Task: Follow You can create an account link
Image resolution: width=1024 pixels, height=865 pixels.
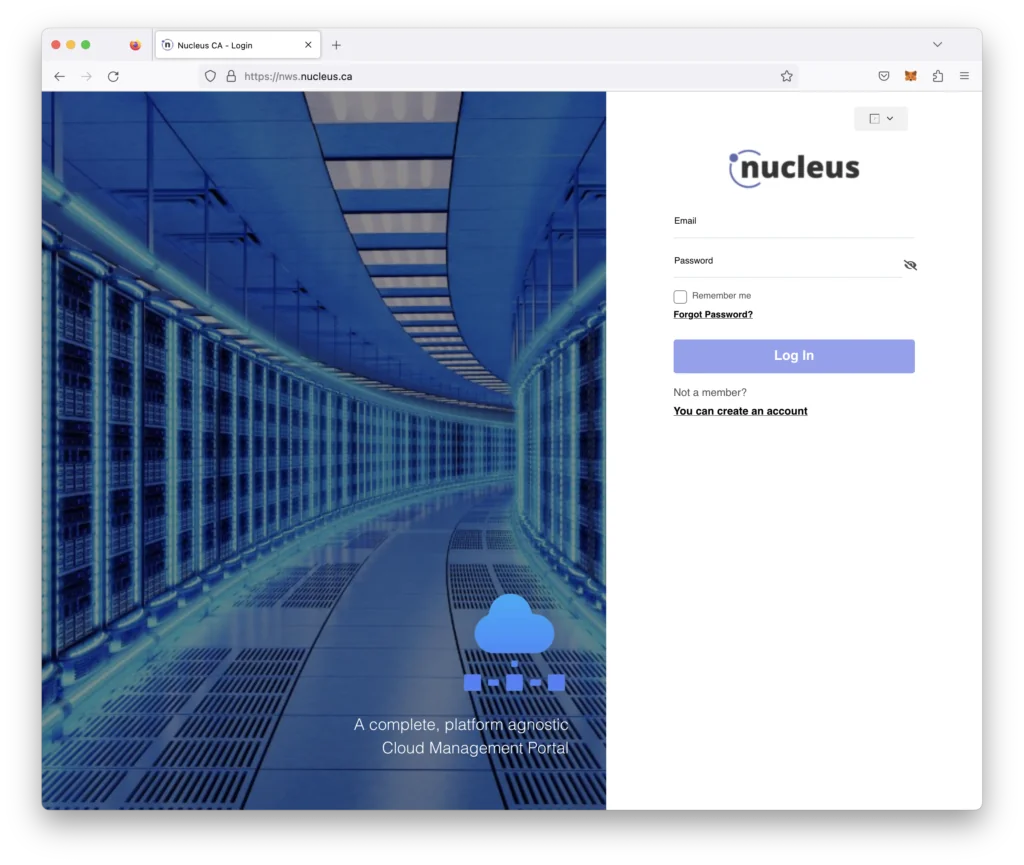Action: pos(740,411)
